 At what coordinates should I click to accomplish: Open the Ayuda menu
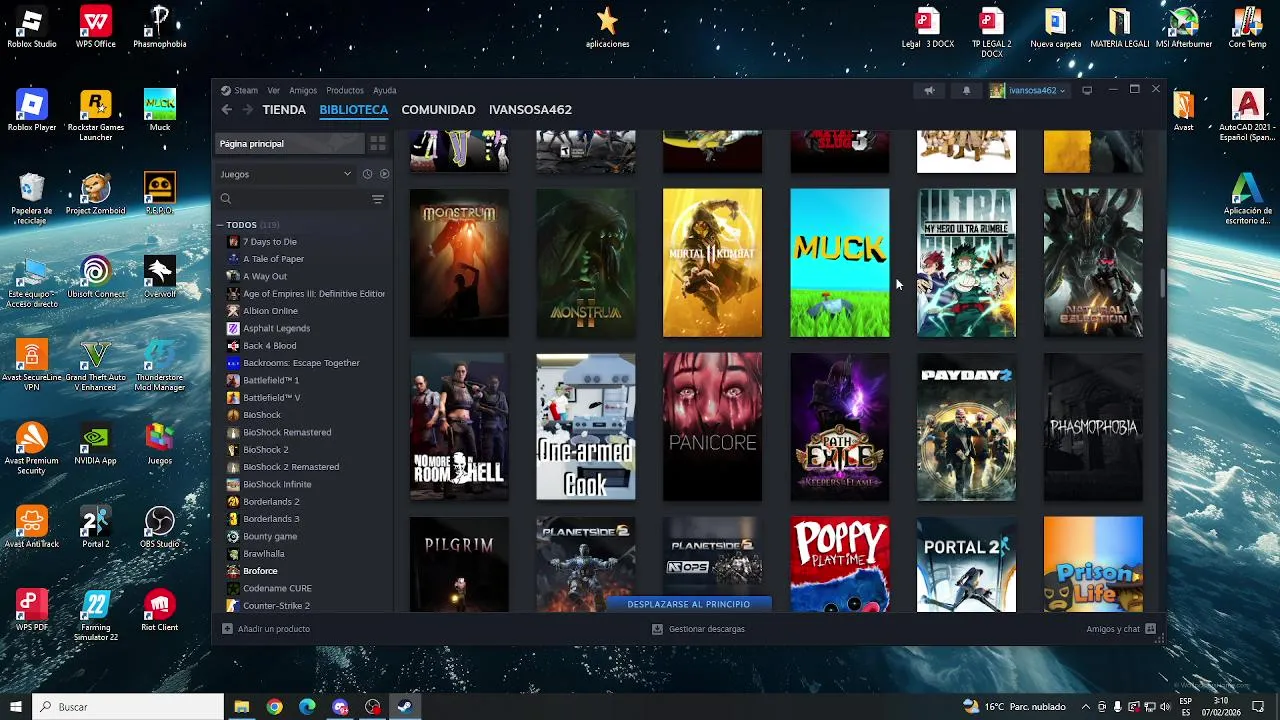tap(385, 90)
